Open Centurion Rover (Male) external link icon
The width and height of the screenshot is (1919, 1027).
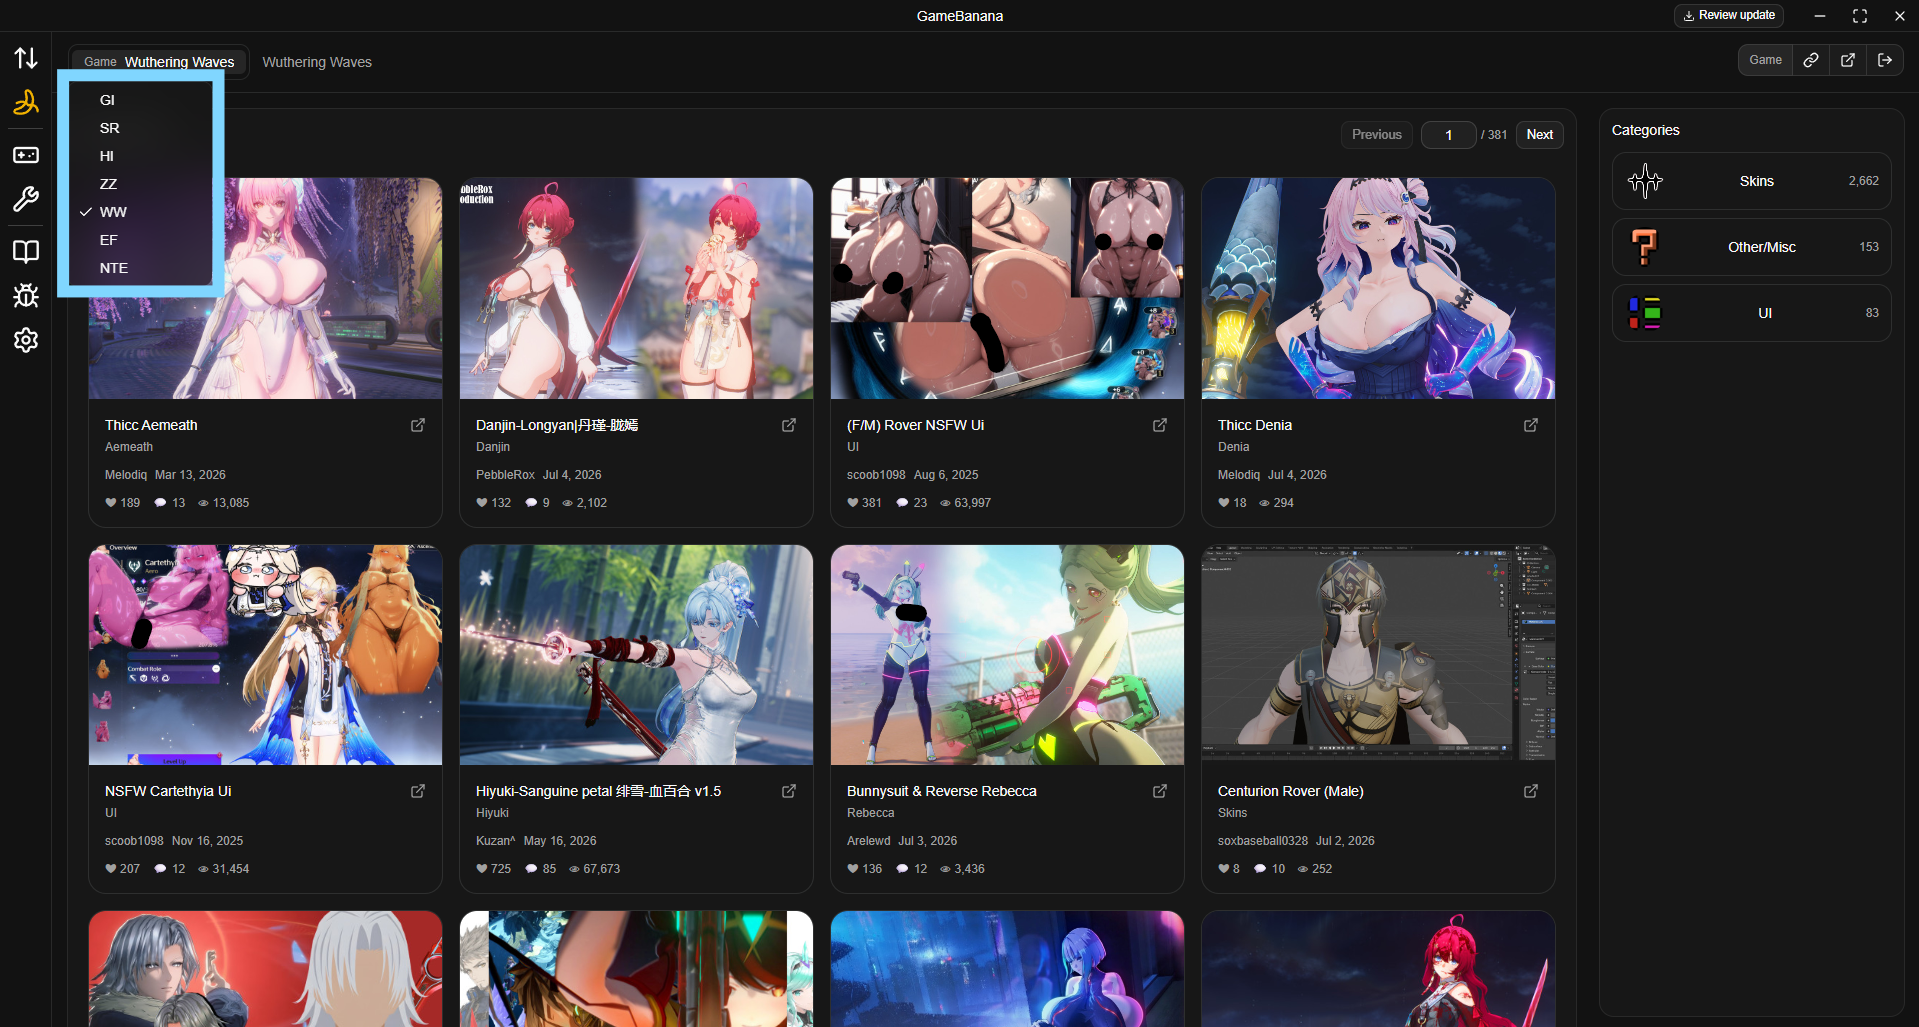coord(1531,791)
